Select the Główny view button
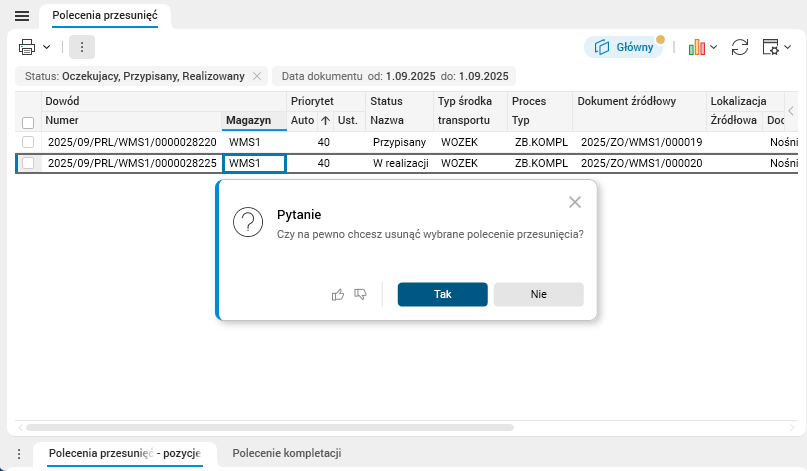The image size is (807, 471). click(x=624, y=47)
